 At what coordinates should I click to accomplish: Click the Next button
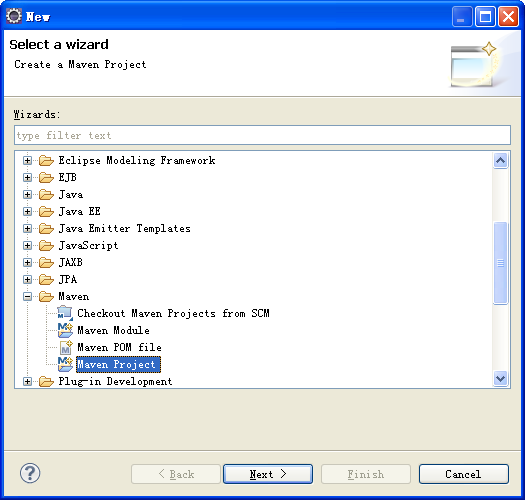pos(268,474)
